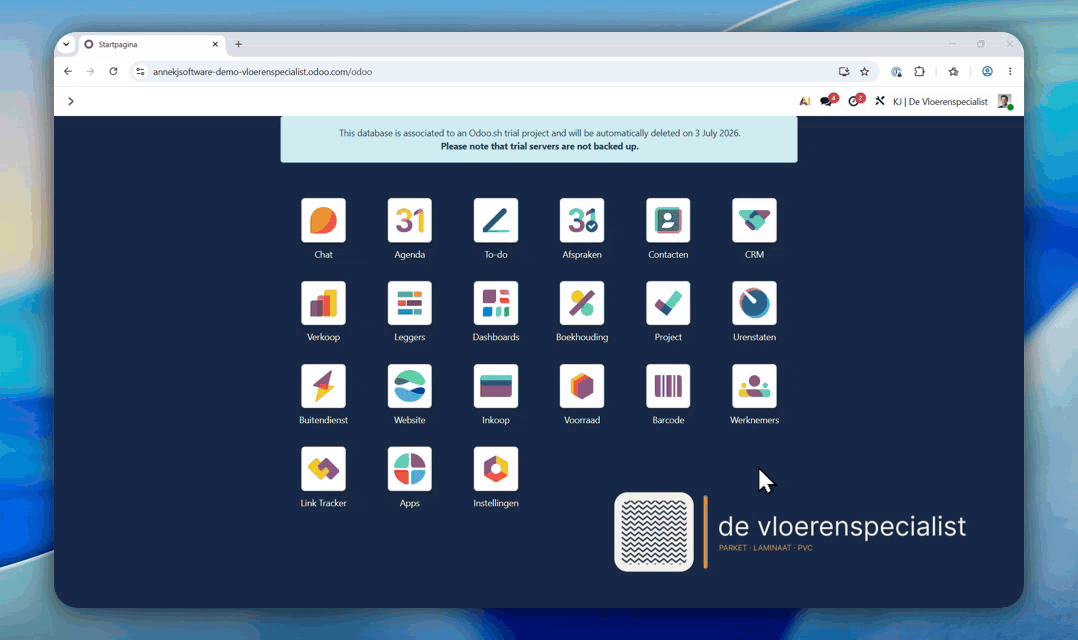Viewport: 1078px width, 640px height.
Task: Switch company KJ | De Vloerenspecialist
Action: coord(940,102)
